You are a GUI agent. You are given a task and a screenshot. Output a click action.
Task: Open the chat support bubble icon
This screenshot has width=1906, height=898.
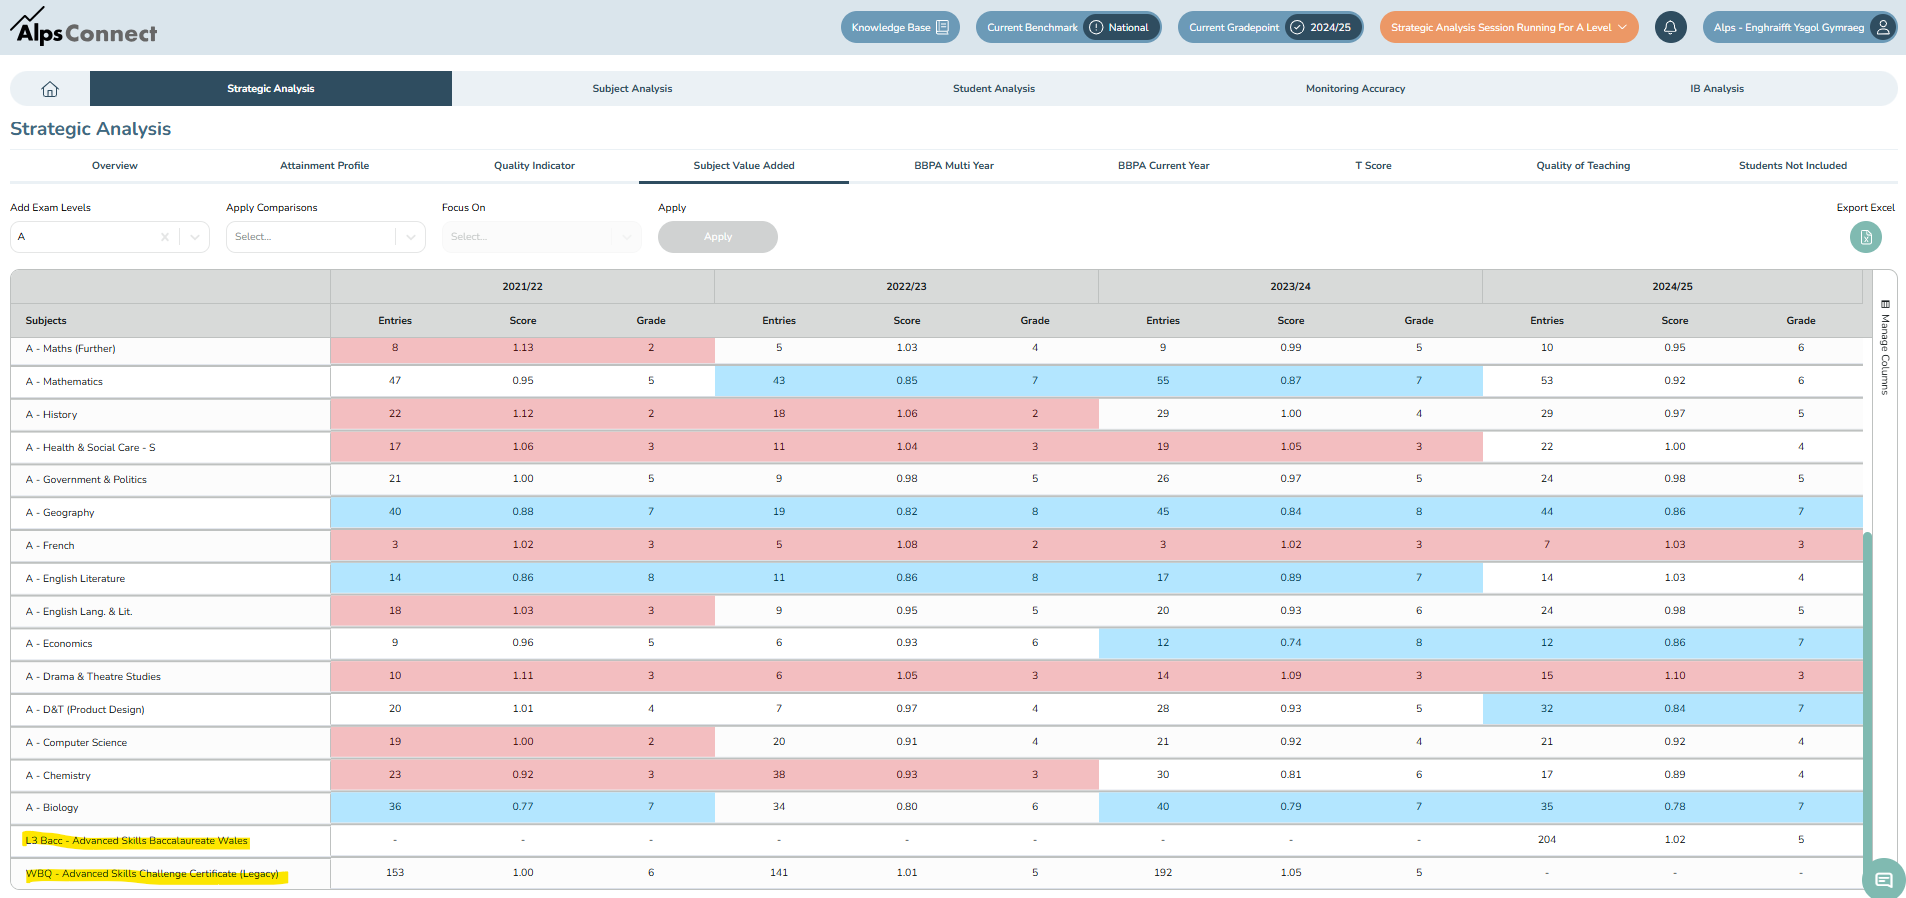click(x=1883, y=879)
